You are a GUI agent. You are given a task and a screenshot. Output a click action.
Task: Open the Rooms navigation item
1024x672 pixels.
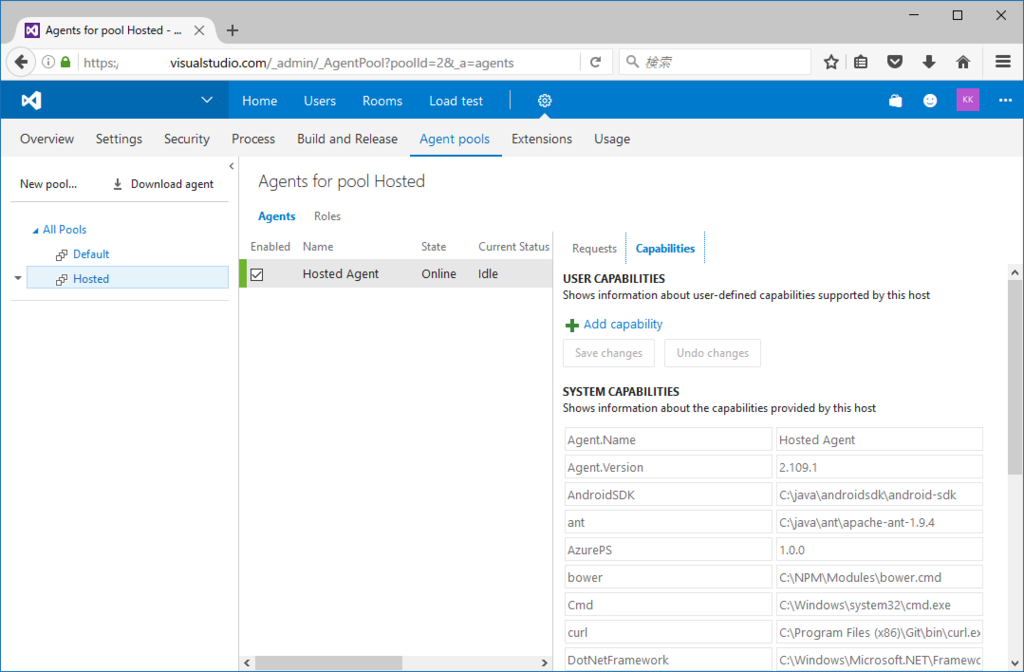point(382,101)
